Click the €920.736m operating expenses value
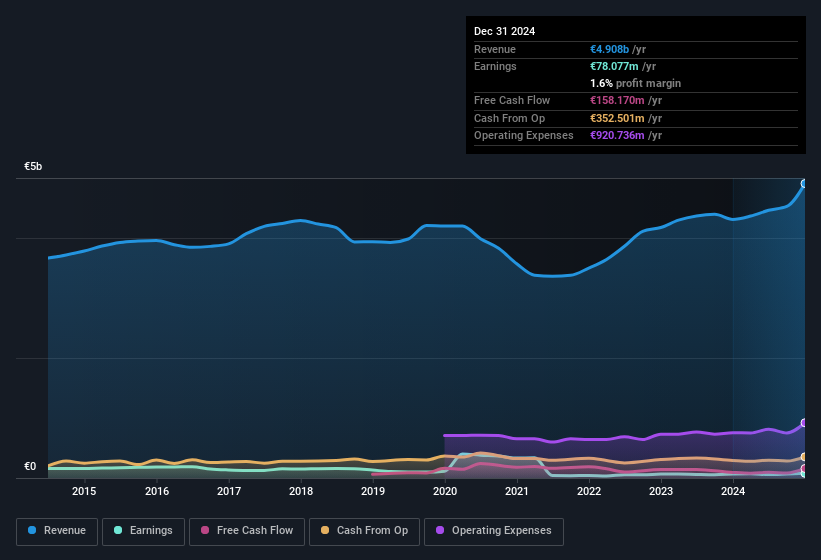 coord(617,136)
